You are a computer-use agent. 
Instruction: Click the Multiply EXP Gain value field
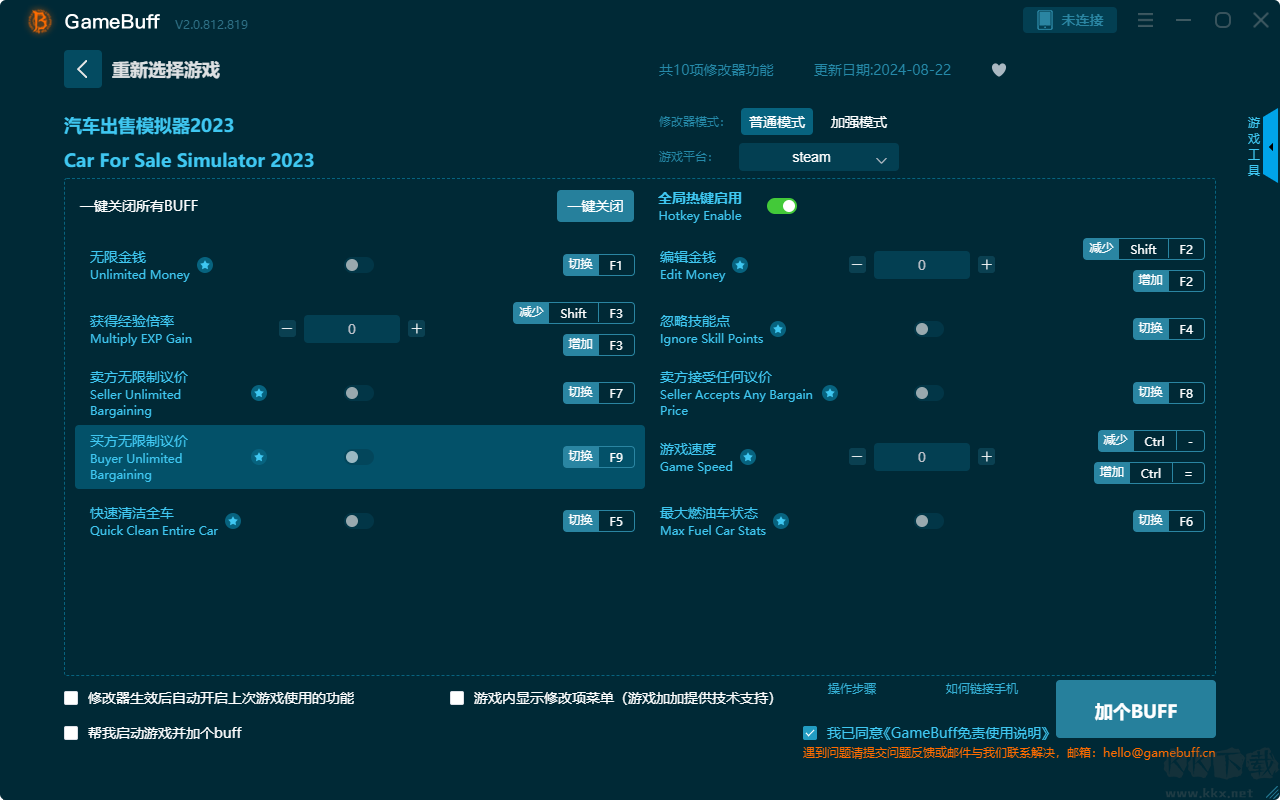pos(352,329)
